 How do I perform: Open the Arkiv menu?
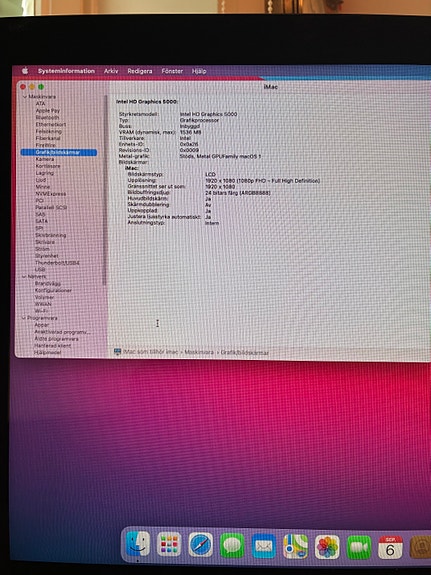pos(111,71)
